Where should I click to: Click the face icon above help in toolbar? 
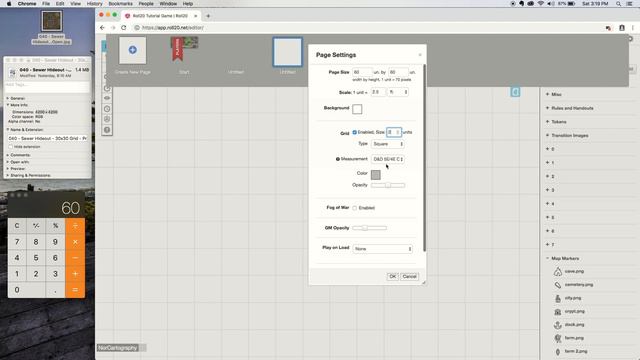[107, 119]
